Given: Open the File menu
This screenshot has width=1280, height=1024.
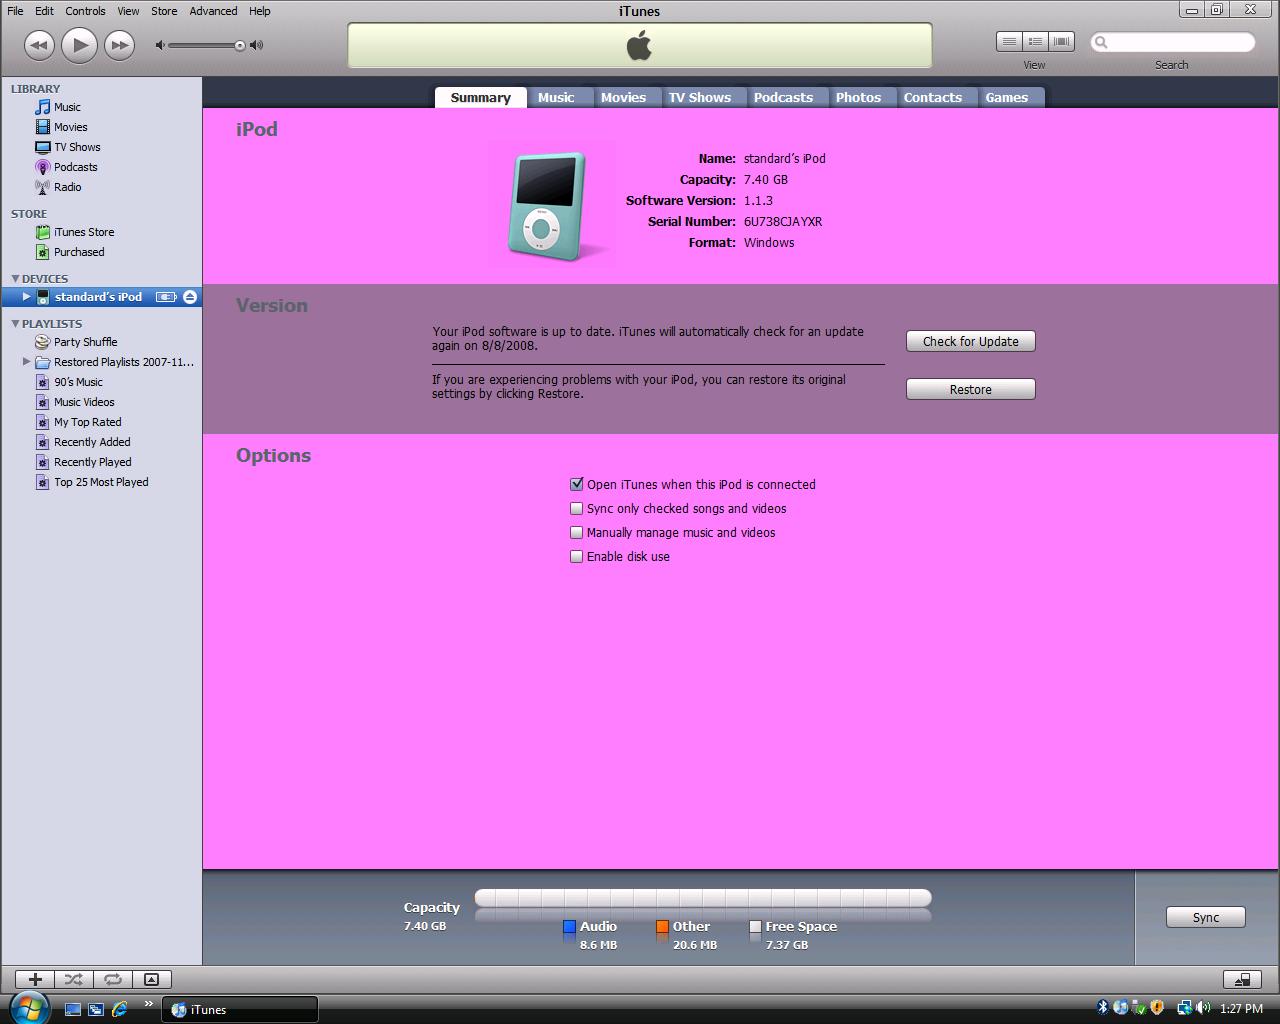Looking at the screenshot, I should tap(15, 11).
